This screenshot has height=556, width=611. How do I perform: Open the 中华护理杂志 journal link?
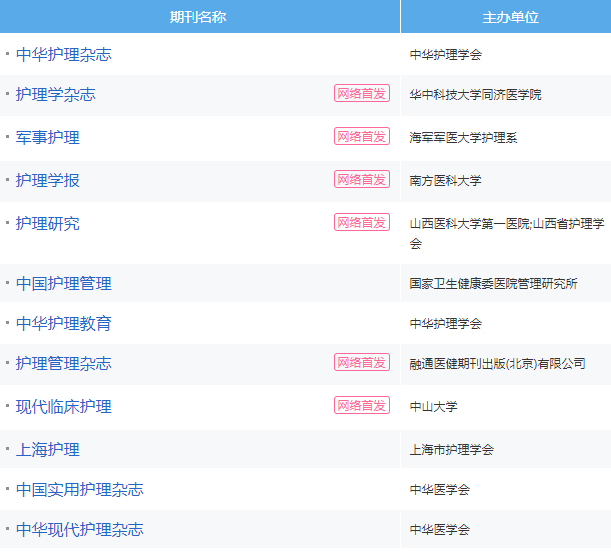tap(64, 55)
